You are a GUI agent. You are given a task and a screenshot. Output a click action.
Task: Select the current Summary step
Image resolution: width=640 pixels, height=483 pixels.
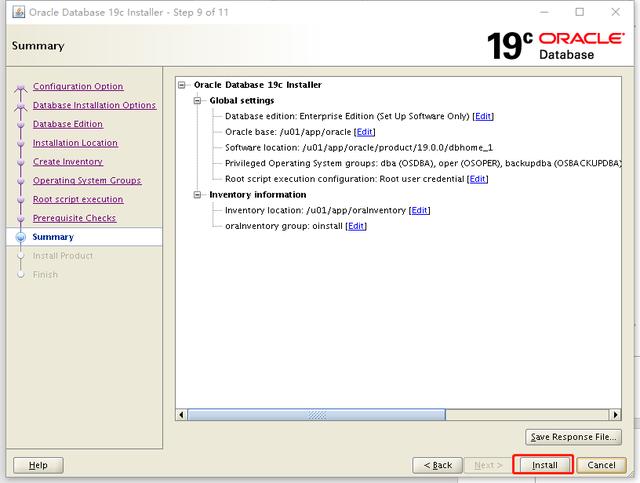[x=53, y=237]
